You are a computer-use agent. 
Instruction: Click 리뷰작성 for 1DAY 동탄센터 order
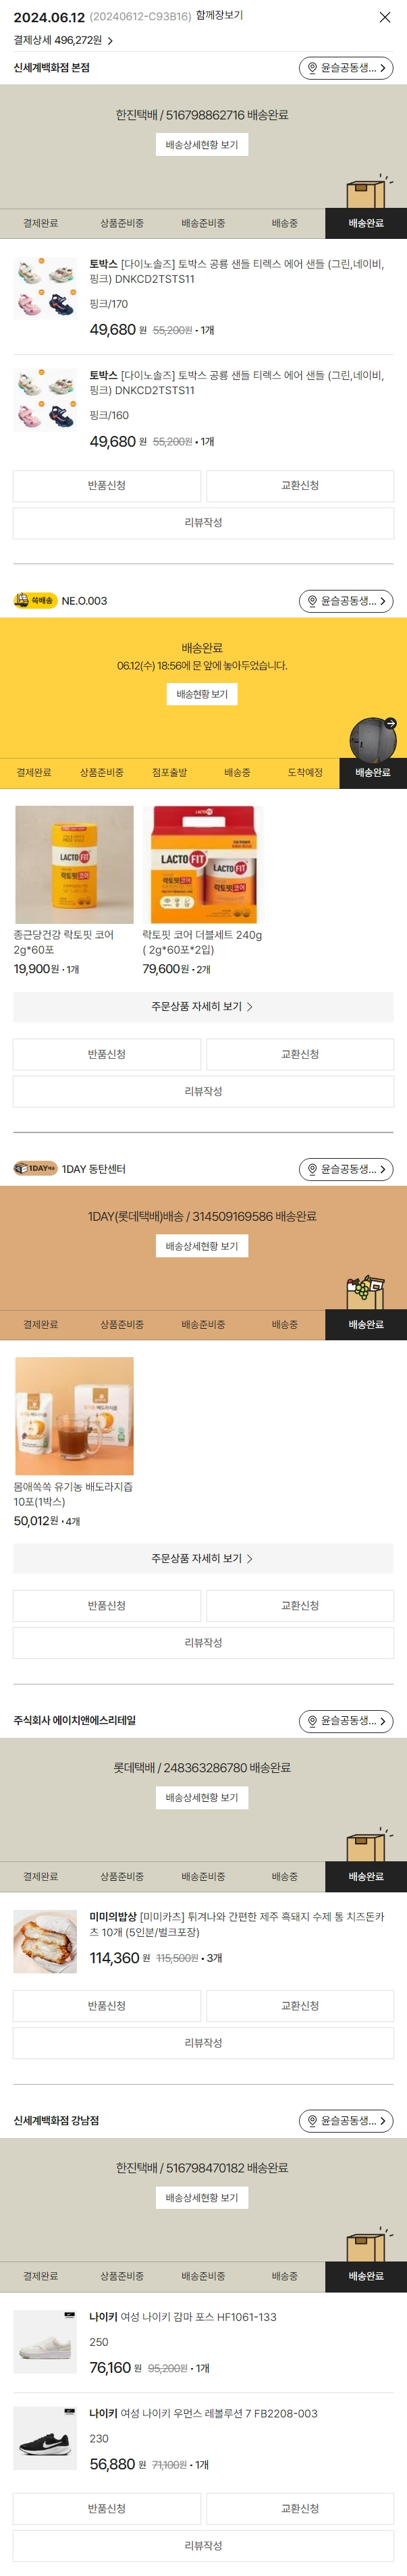[203, 1643]
